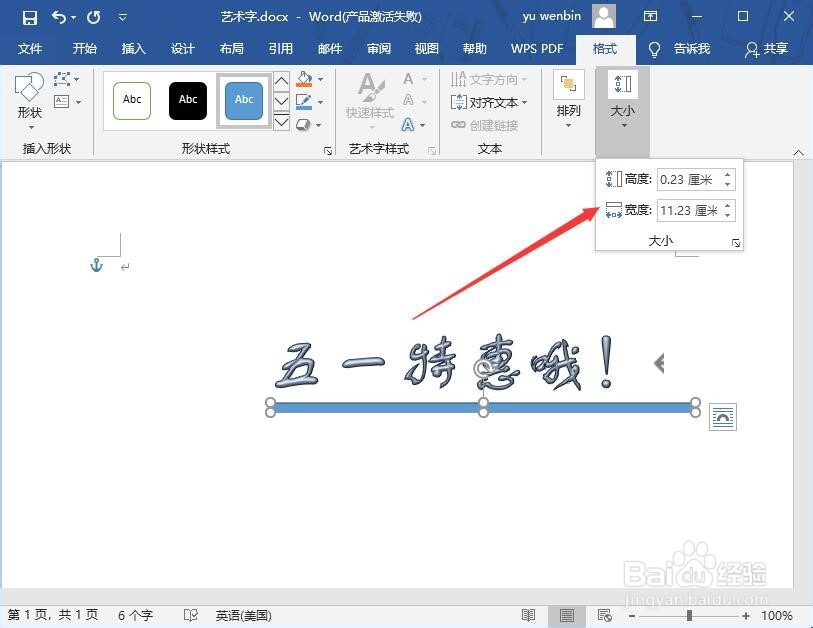This screenshot has width=813, height=628.
Task: Collapse the ribbon with the chevron arrow
Action: [799, 152]
